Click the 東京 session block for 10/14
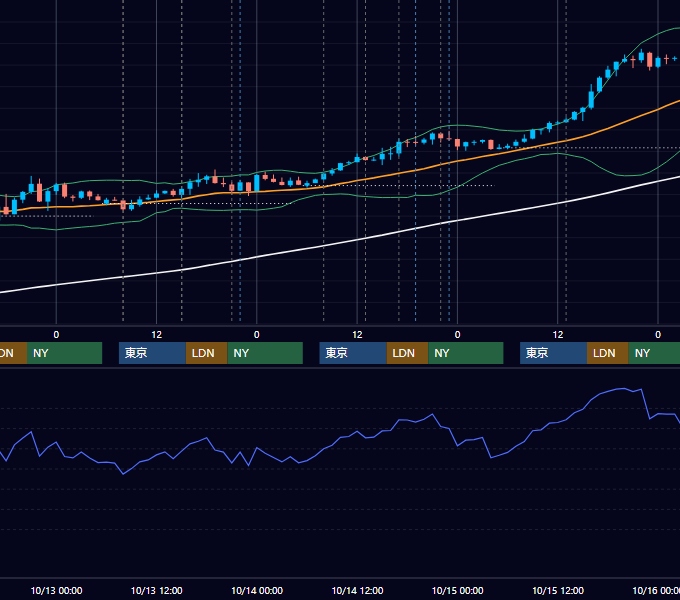This screenshot has width=680, height=600. (353, 353)
